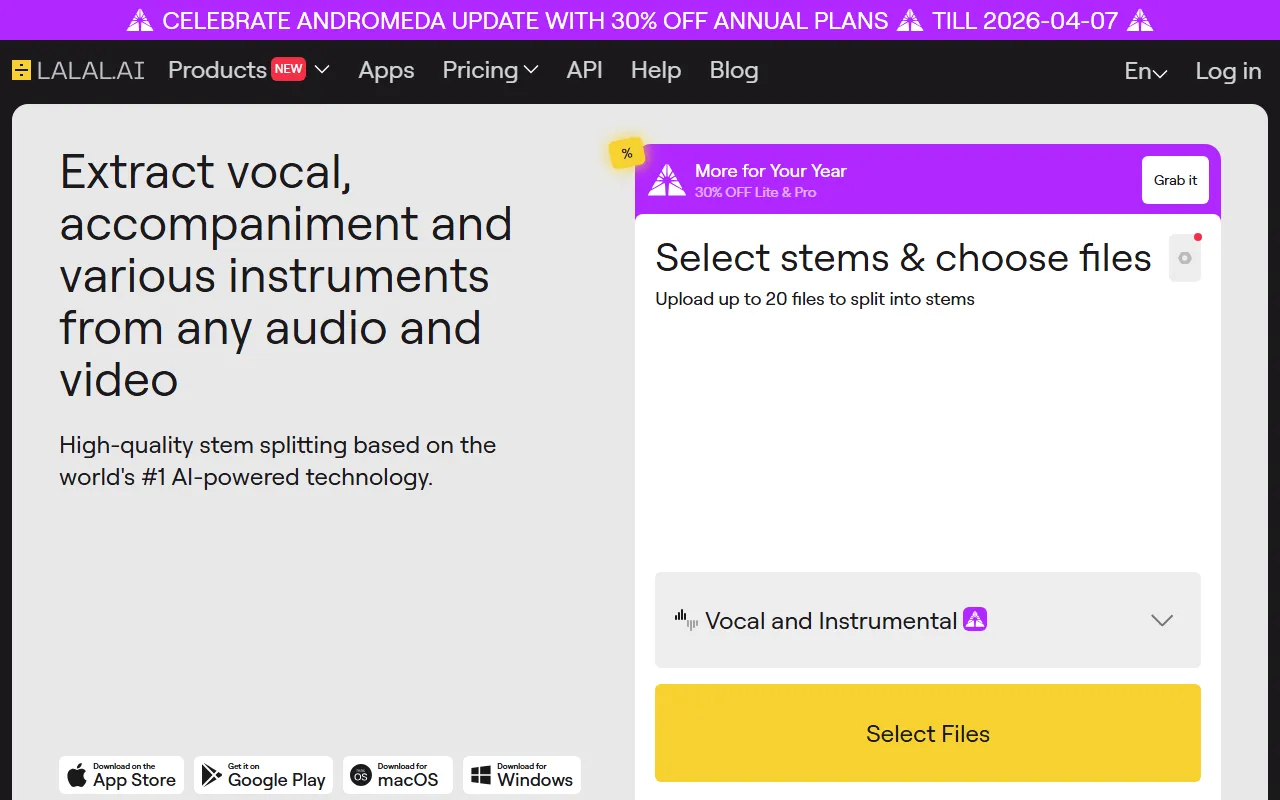This screenshot has height=800, width=1280.
Task: Click the waveform icon in stem selector
Action: (686, 620)
